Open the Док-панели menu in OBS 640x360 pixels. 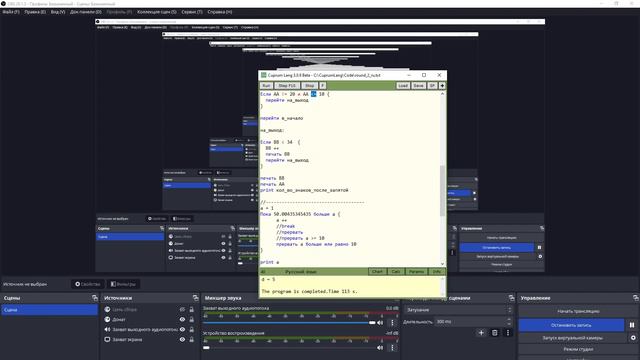[85, 12]
